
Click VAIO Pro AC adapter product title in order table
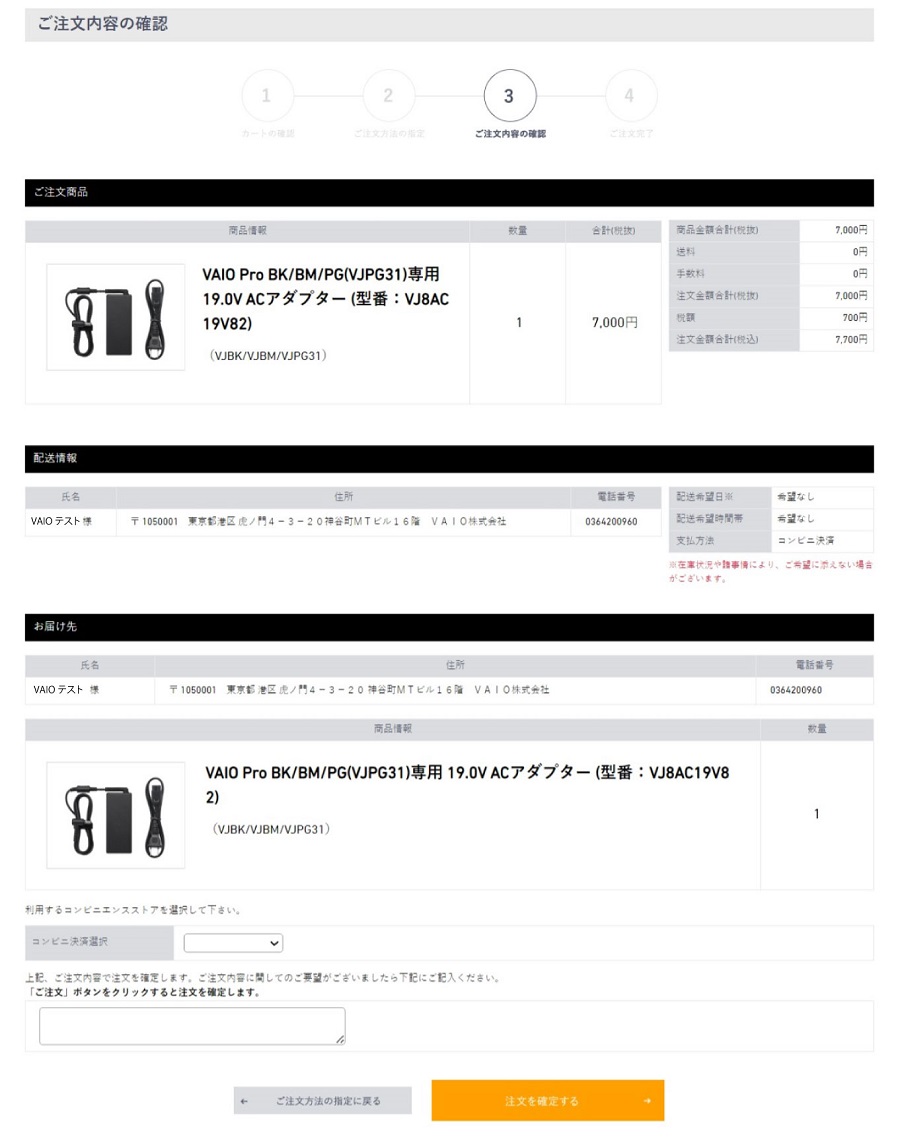[x=325, y=299]
